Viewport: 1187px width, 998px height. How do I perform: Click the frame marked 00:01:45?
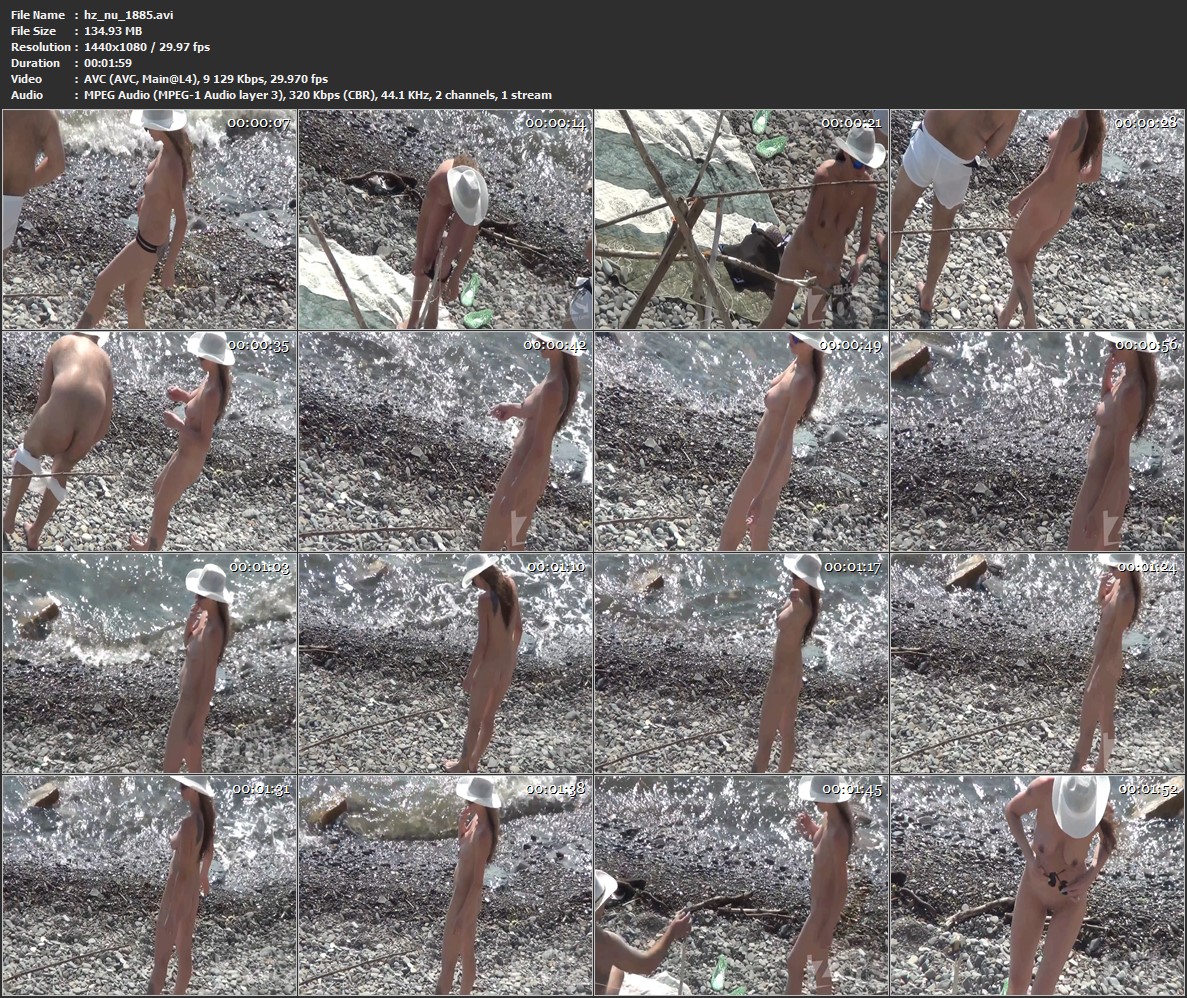[x=741, y=885]
